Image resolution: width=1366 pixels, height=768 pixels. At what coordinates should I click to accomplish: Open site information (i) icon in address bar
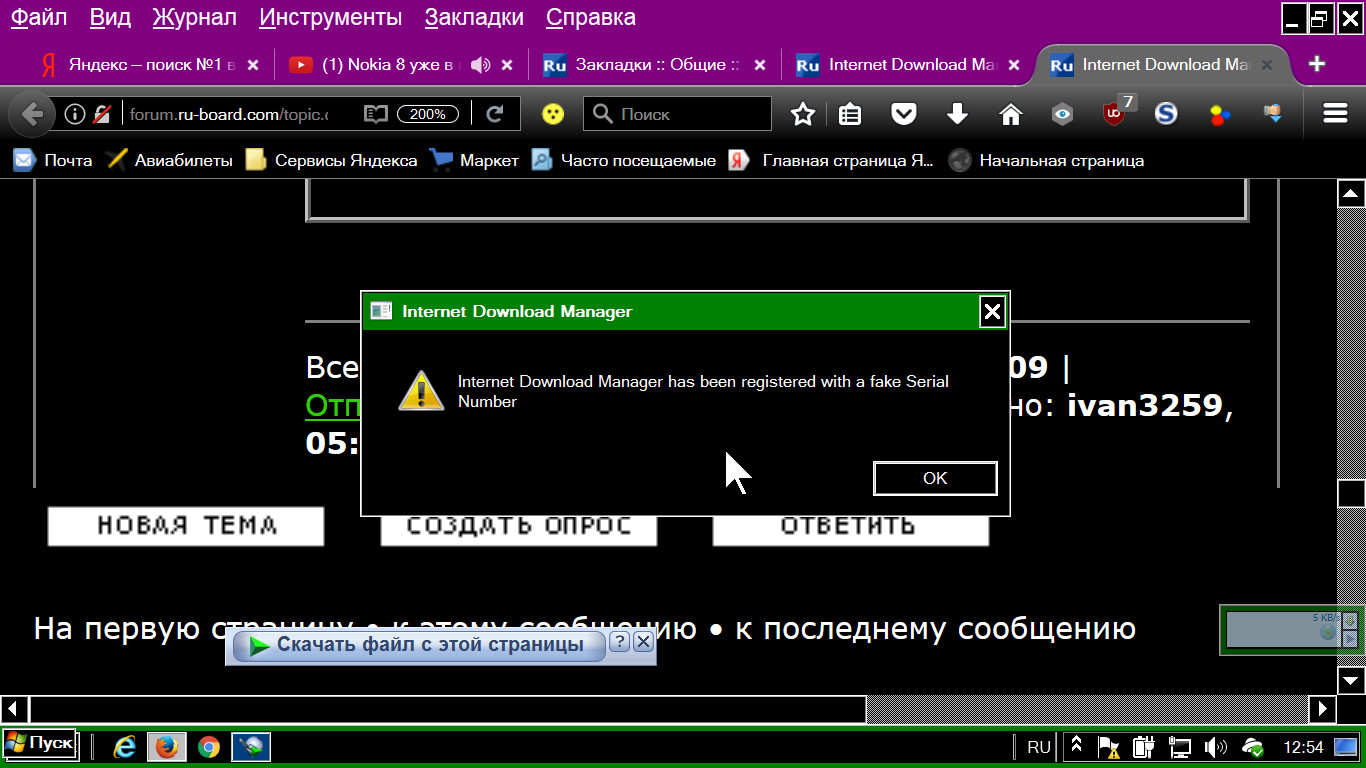74,114
